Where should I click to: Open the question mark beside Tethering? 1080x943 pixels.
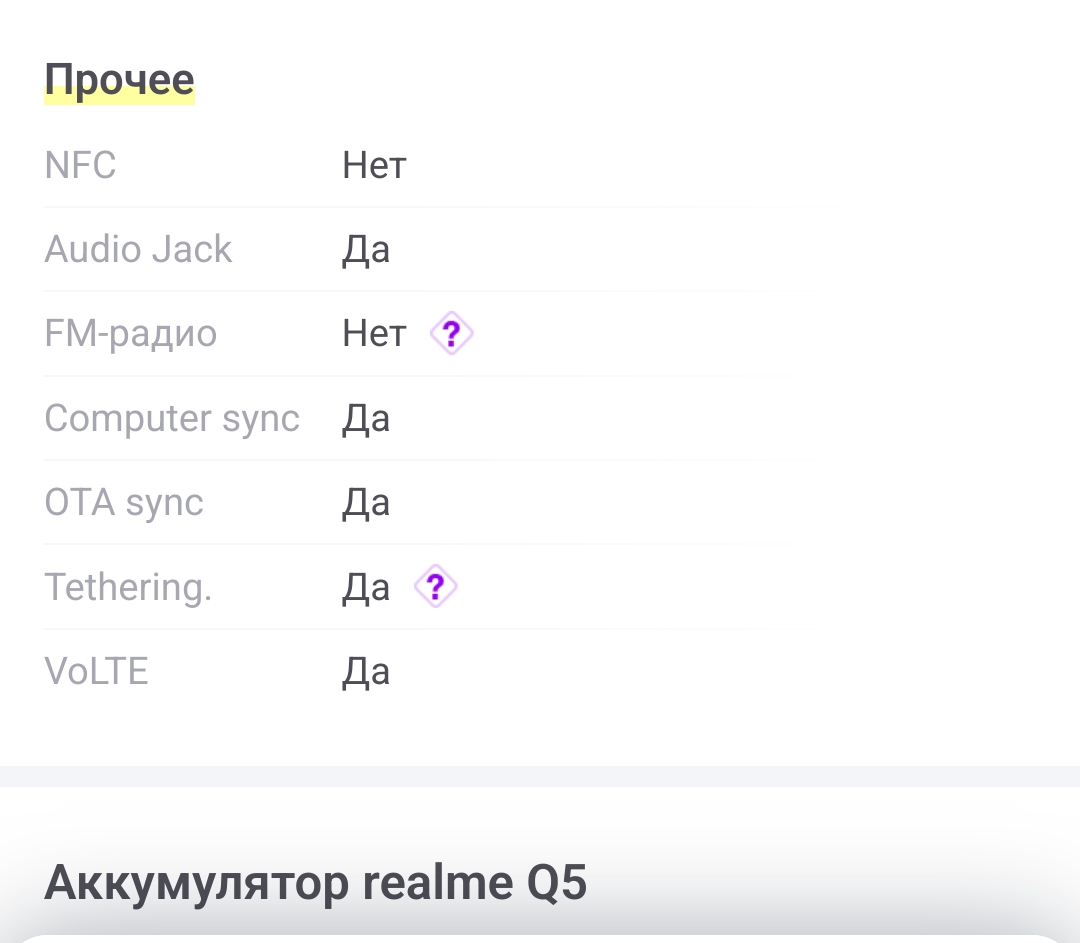click(435, 587)
